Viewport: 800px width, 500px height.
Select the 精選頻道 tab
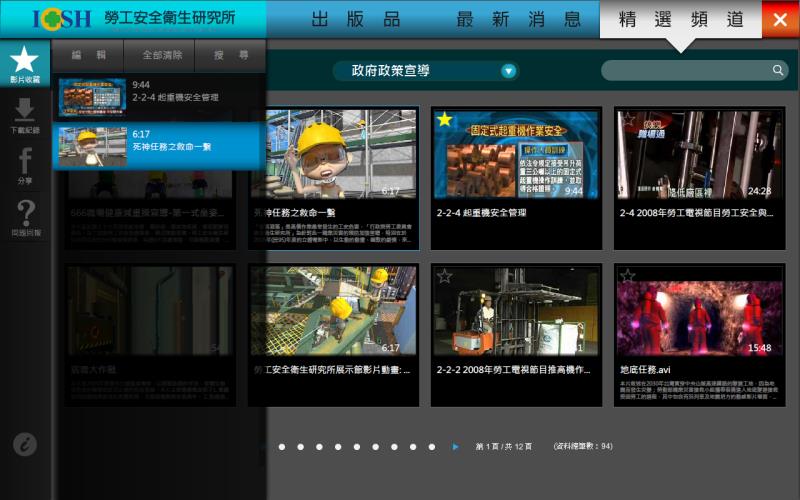(680, 19)
